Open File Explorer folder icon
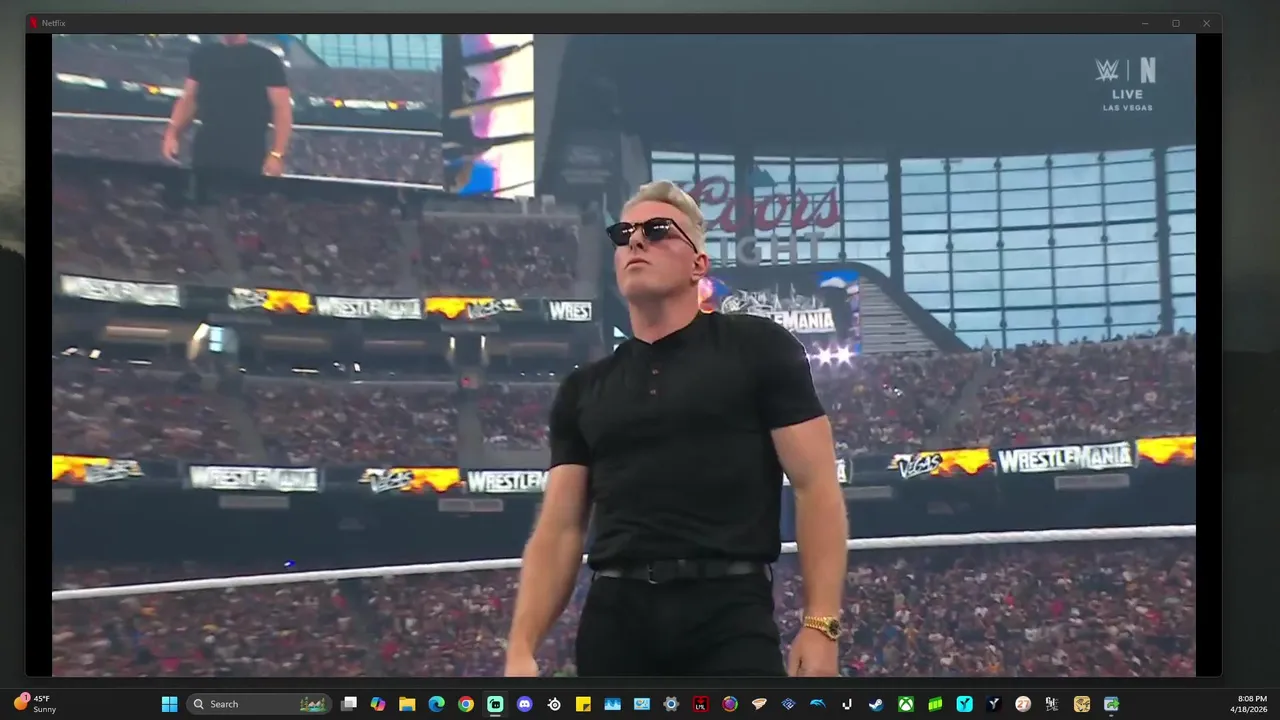1280x720 pixels. coord(407,704)
